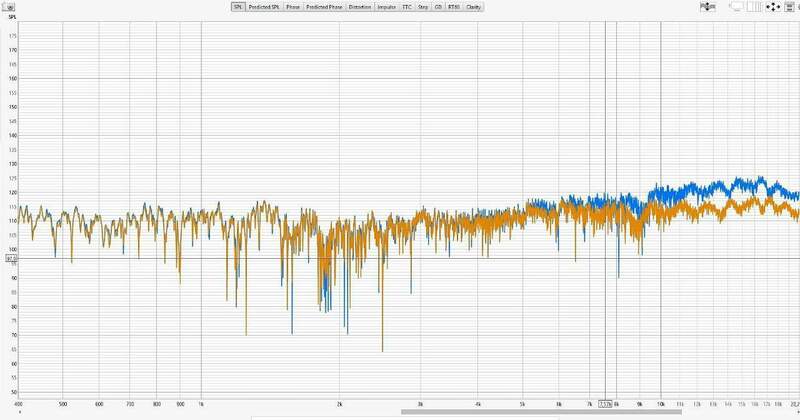This screenshot has width=800, height=420.
Task: View the Clarity tab
Action: (473, 7)
